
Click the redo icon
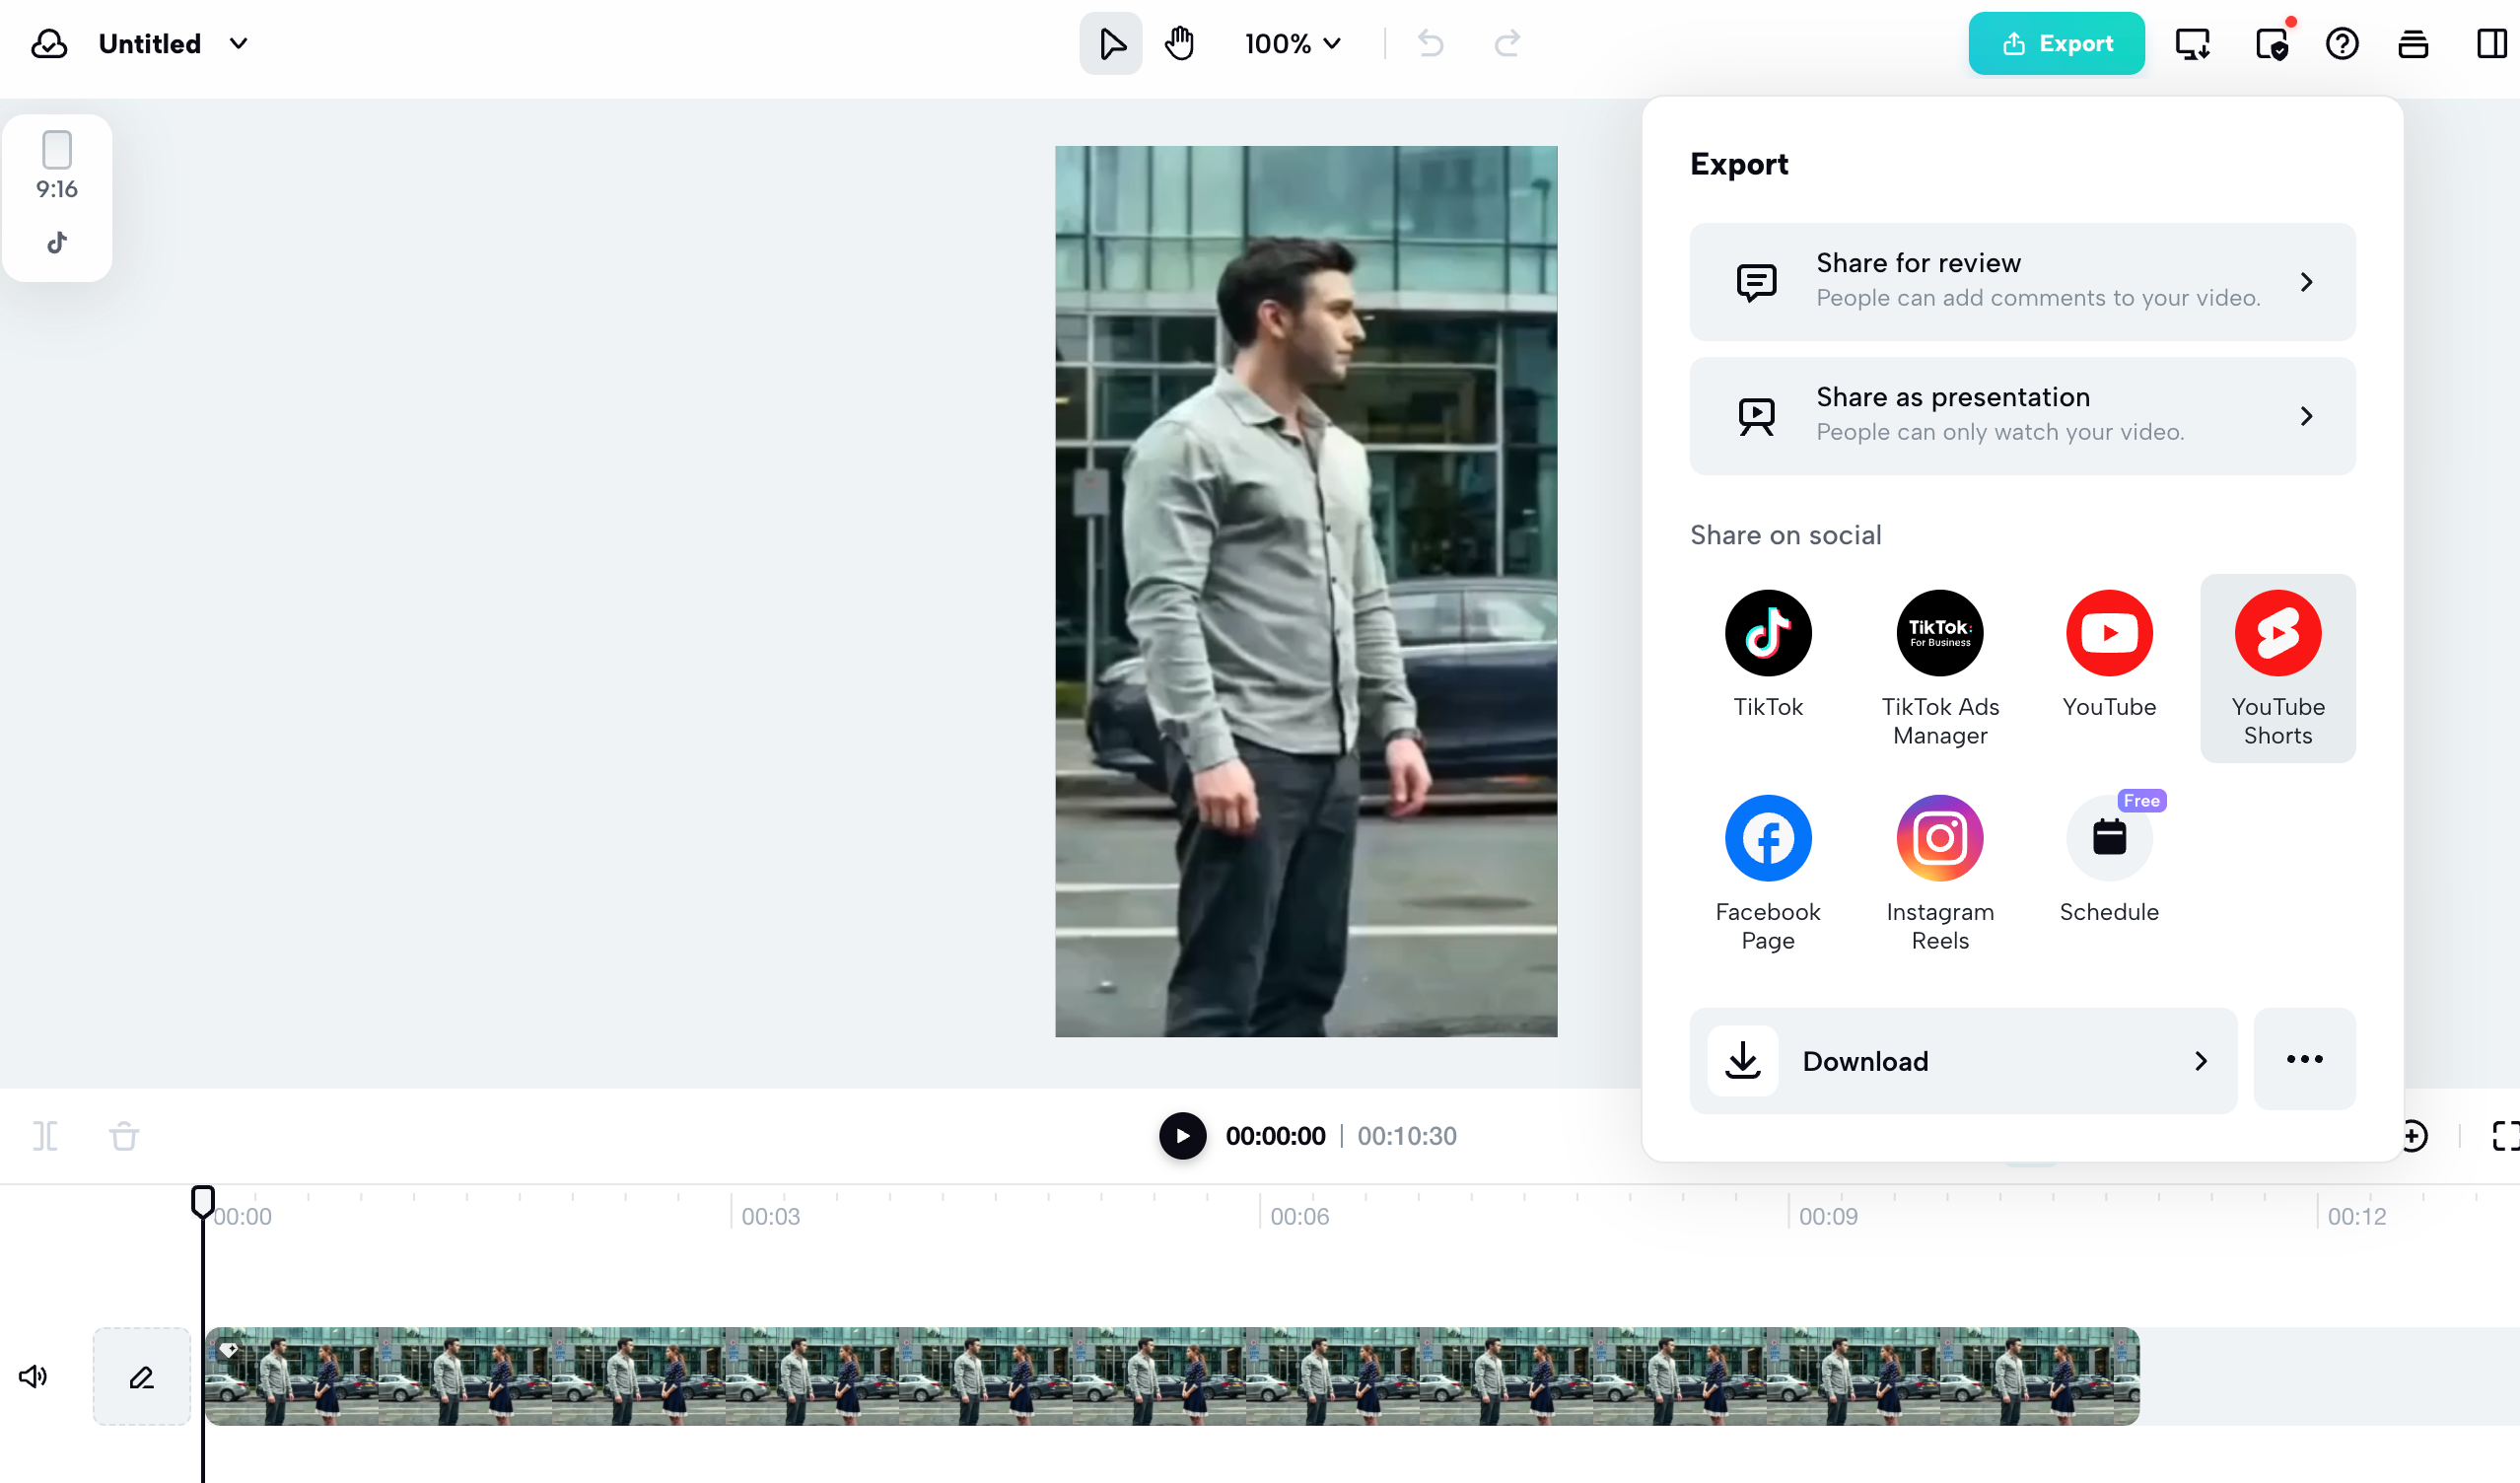coord(1506,43)
